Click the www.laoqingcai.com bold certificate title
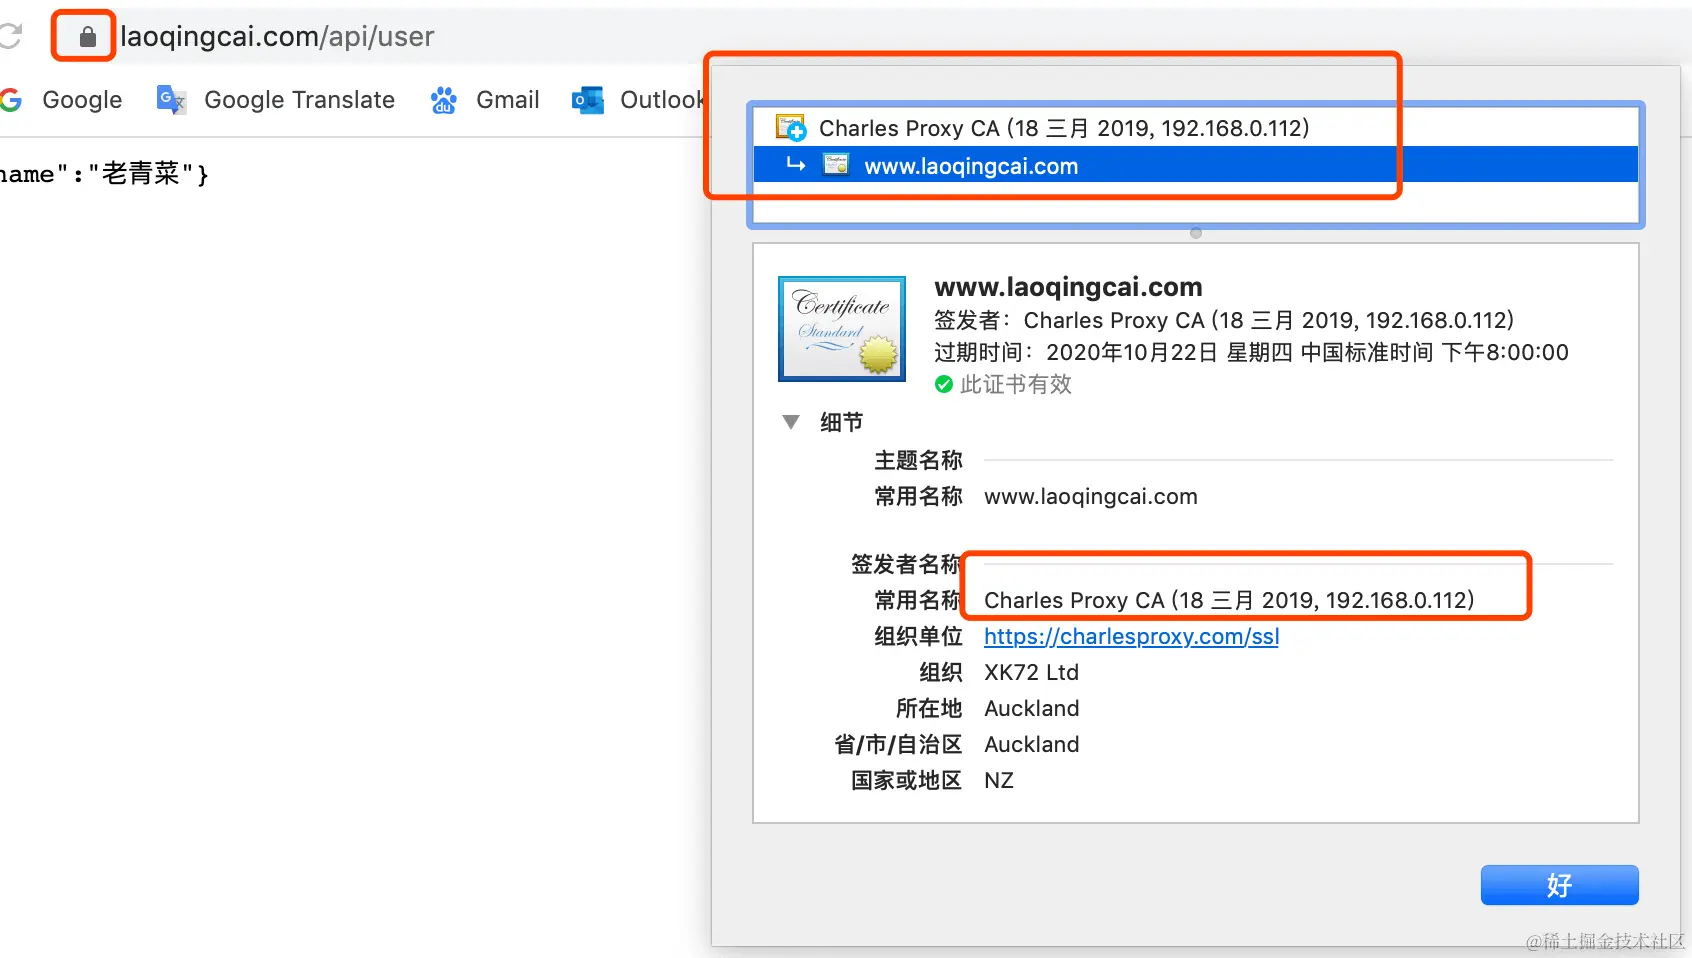This screenshot has width=1692, height=958. pos(1068,287)
